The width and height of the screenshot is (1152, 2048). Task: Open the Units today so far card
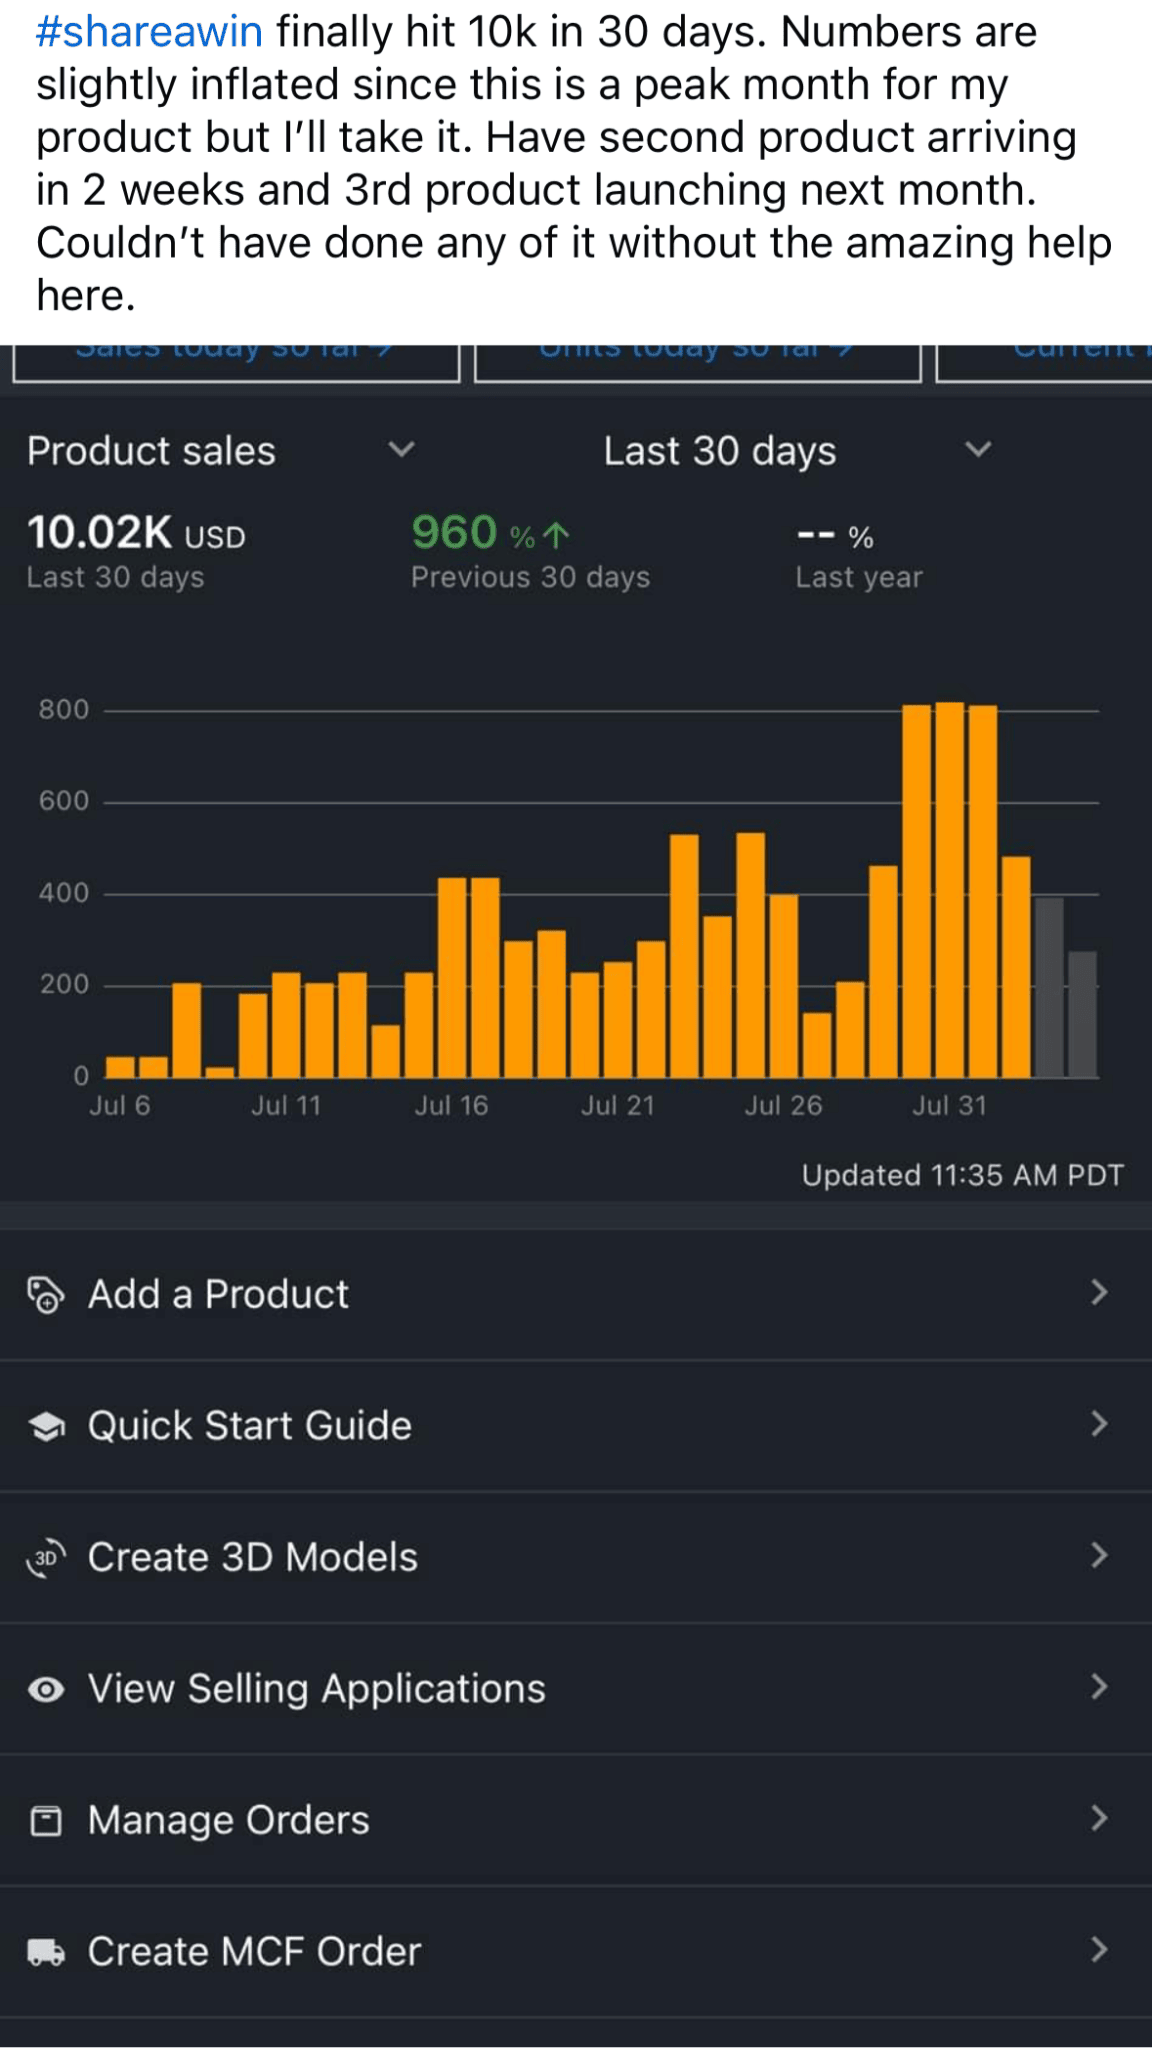[x=697, y=360]
